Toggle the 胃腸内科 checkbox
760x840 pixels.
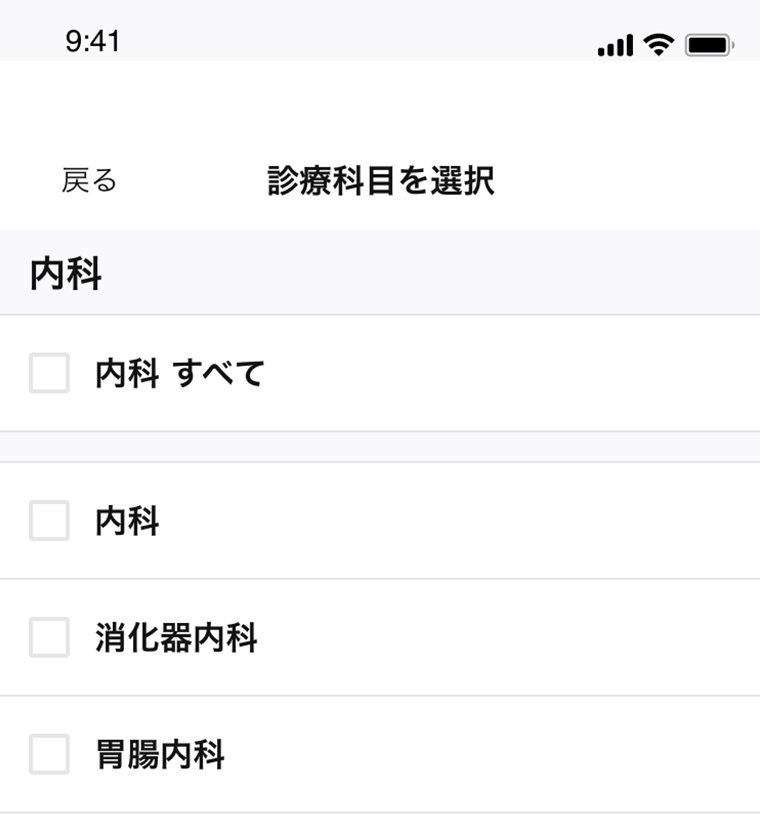click(49, 754)
